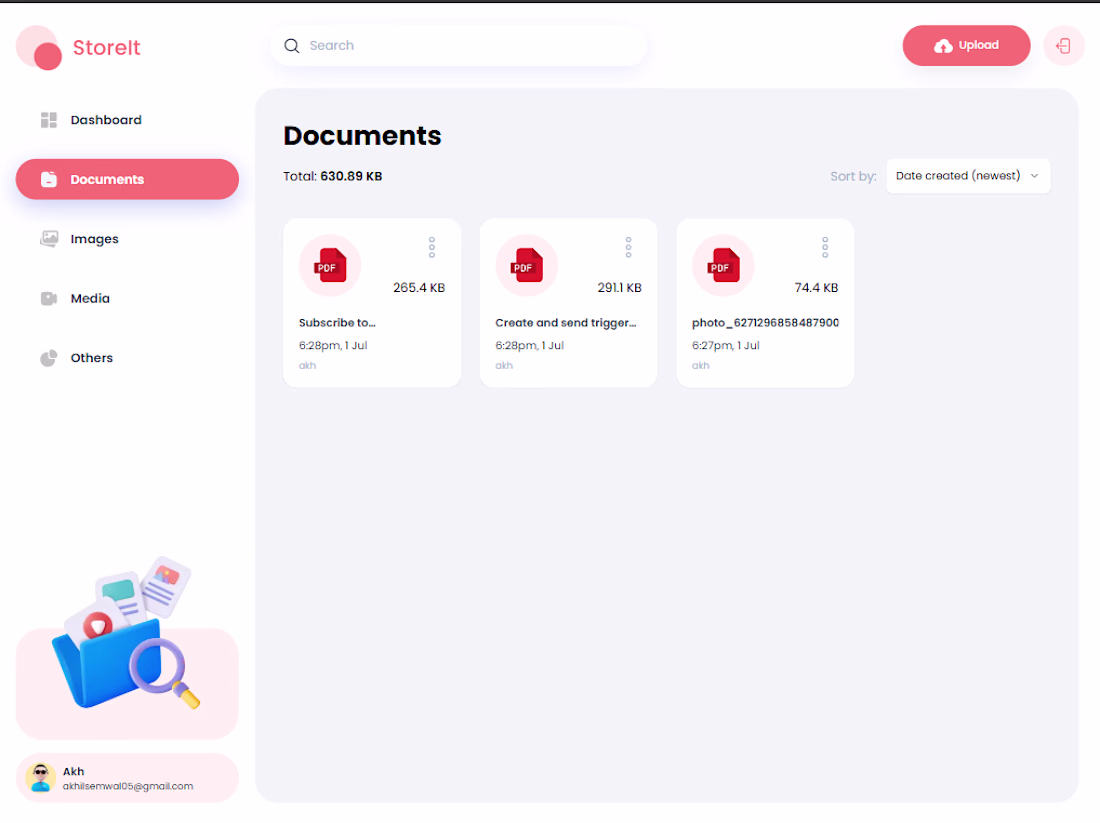Click the 291.1 KB file size
1100x823 pixels.
click(x=619, y=288)
